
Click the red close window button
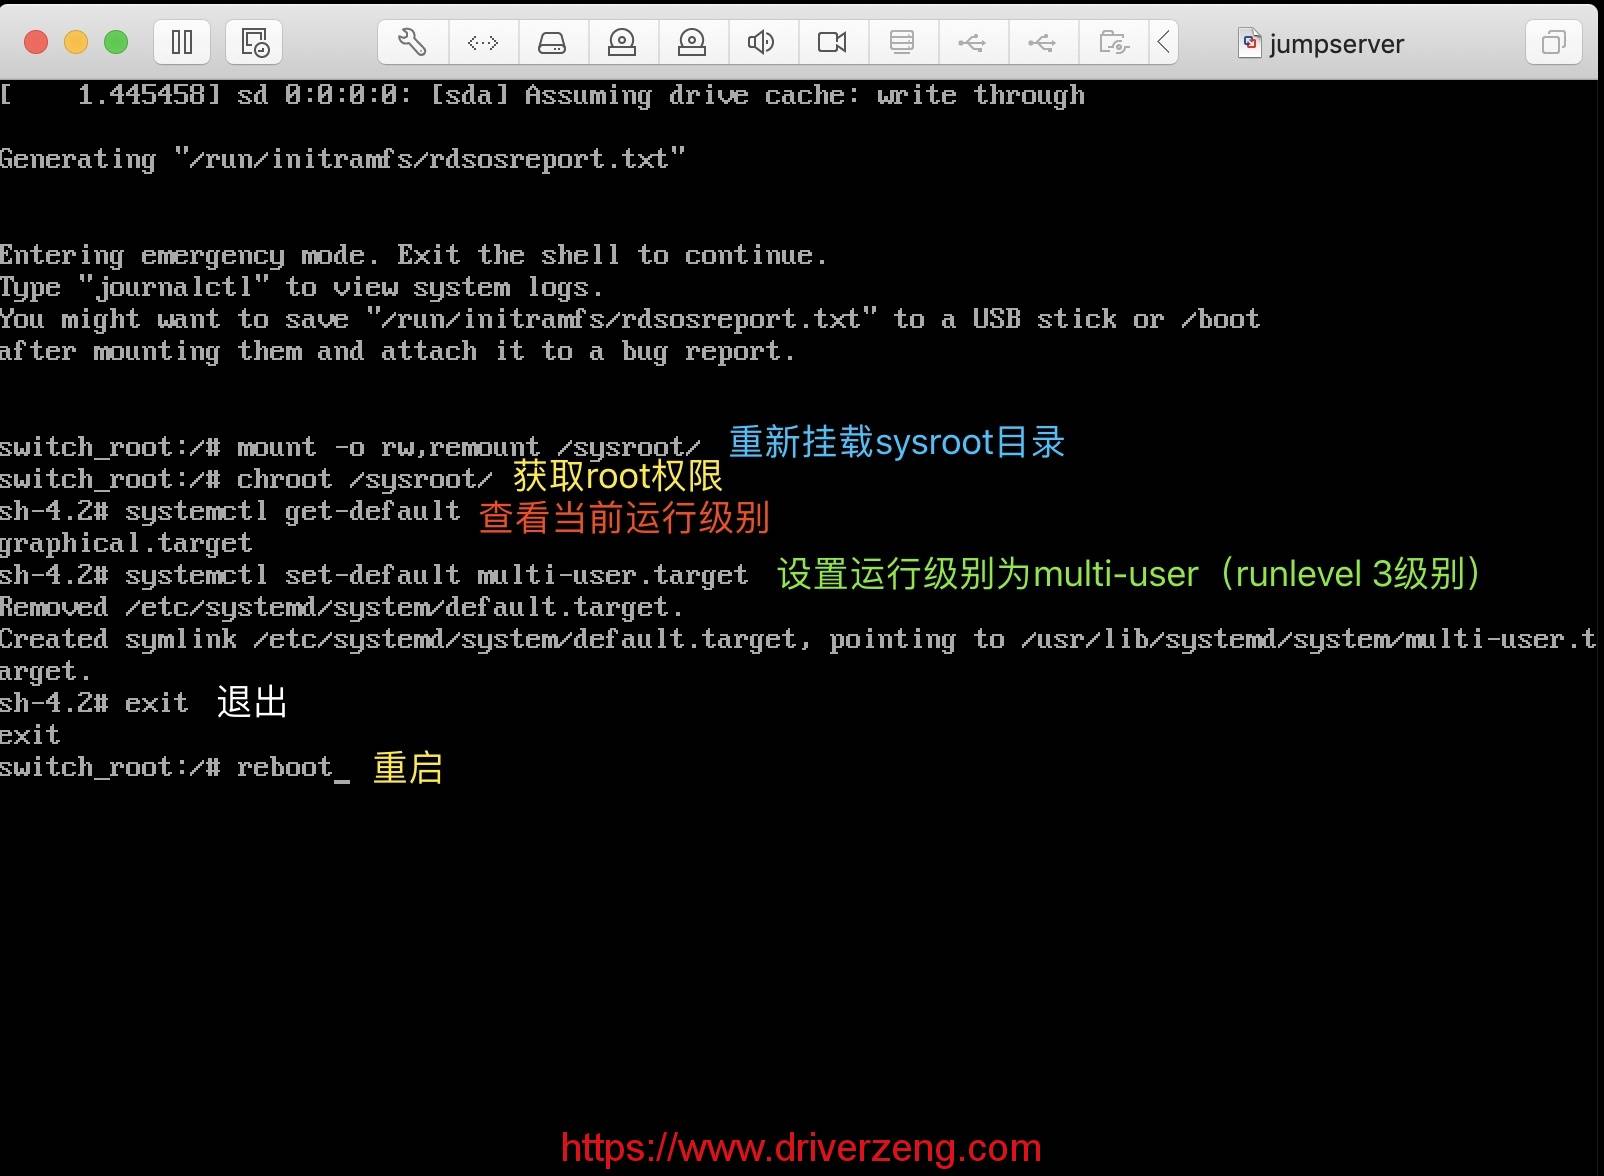click(36, 42)
